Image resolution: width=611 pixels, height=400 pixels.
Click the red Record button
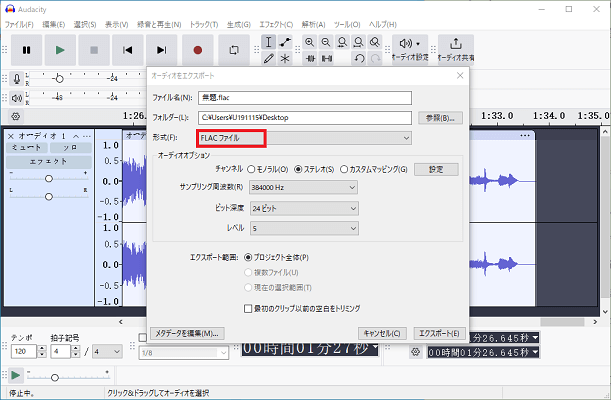click(x=198, y=50)
